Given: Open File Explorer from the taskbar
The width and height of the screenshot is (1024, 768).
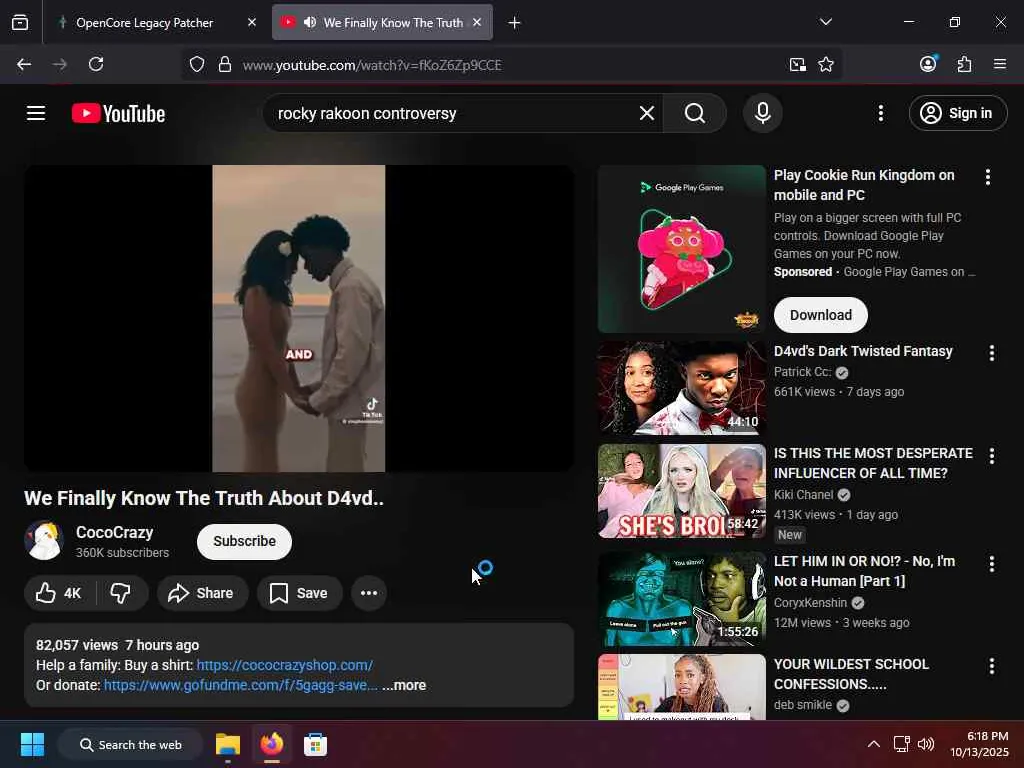Looking at the screenshot, I should coord(228,744).
